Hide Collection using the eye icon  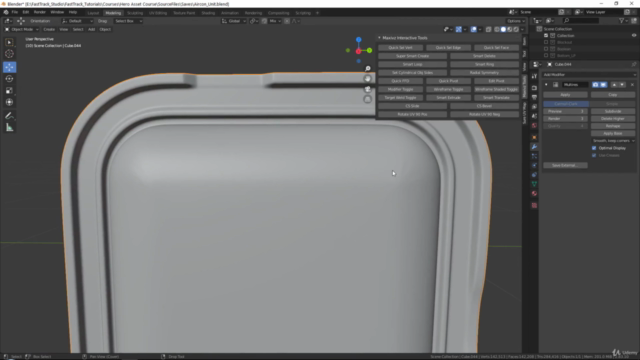click(x=634, y=36)
